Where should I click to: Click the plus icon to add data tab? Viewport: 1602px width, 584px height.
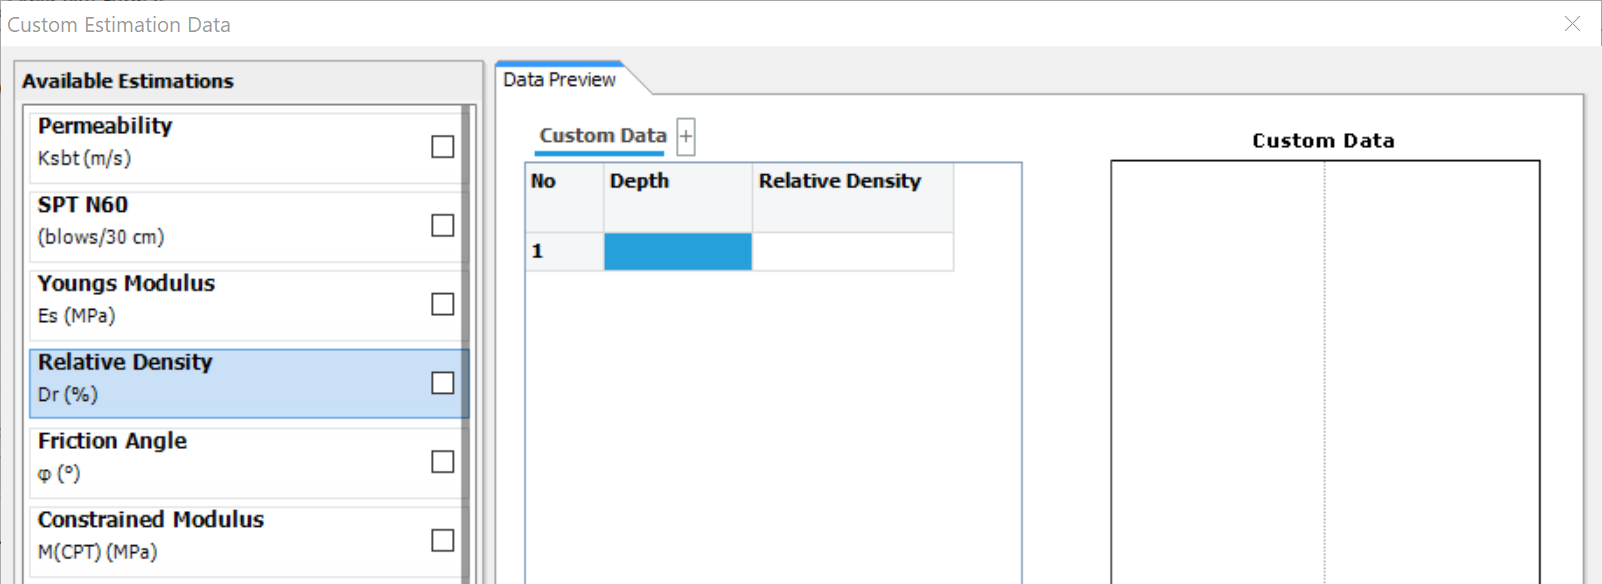[x=686, y=137]
